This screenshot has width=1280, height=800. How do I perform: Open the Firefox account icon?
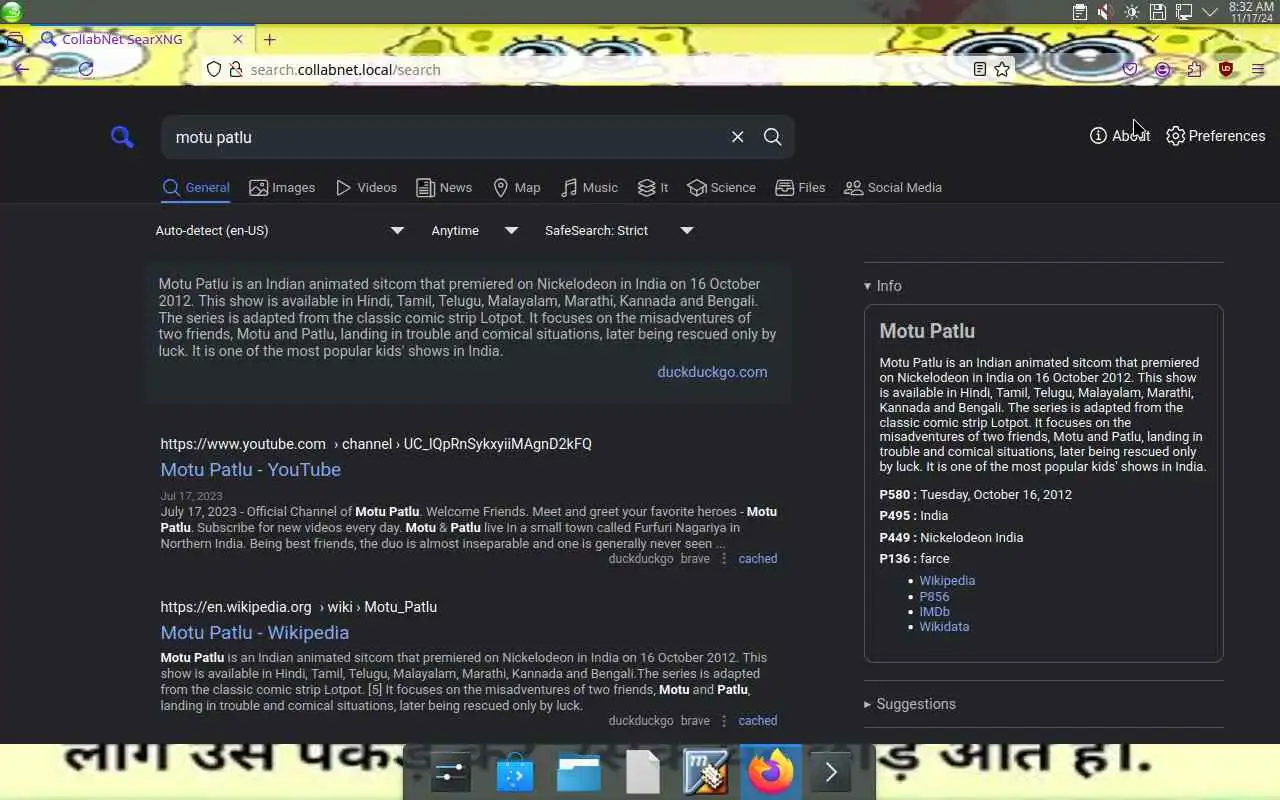[1162, 69]
